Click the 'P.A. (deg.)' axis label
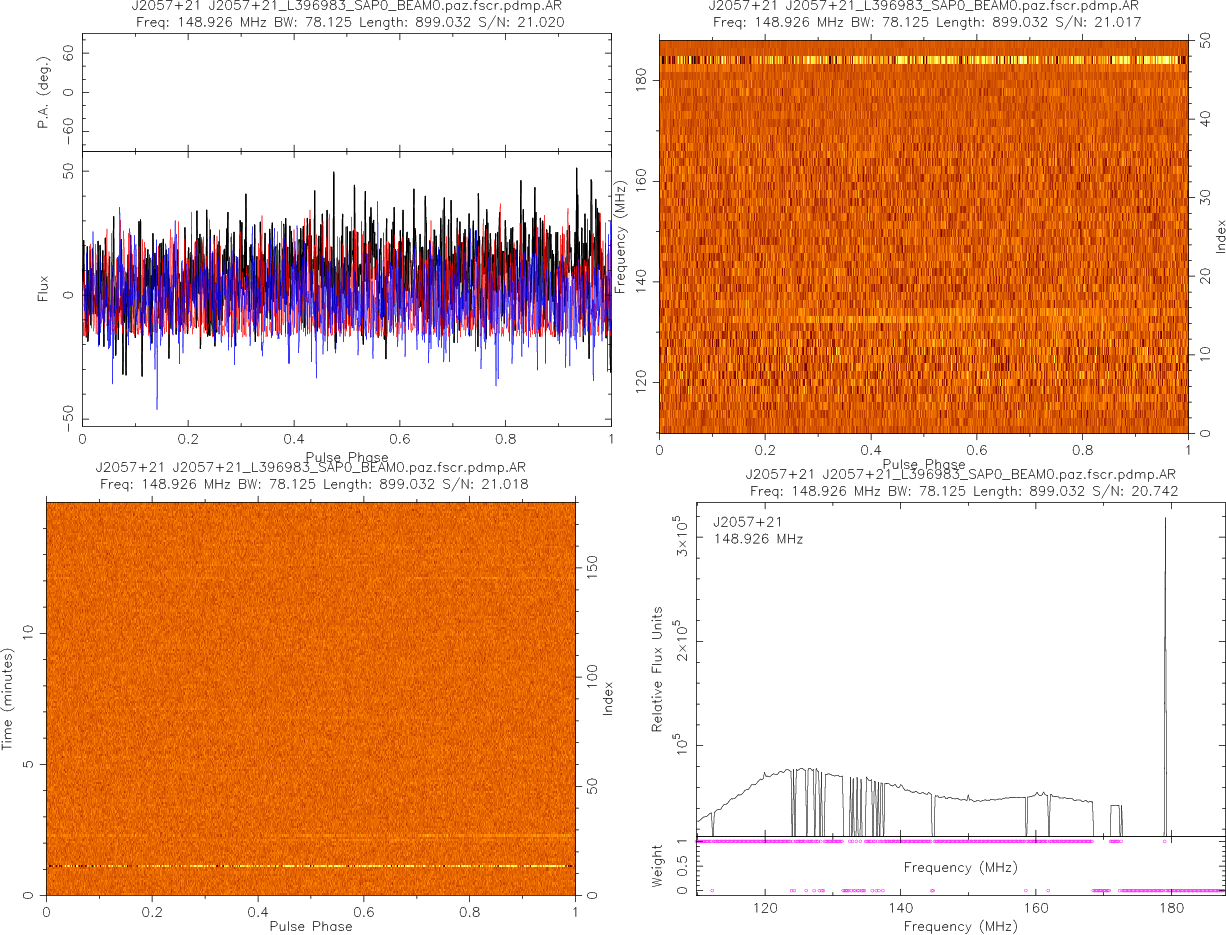Image resolution: width=1226 pixels, height=935 pixels. click(x=43, y=93)
